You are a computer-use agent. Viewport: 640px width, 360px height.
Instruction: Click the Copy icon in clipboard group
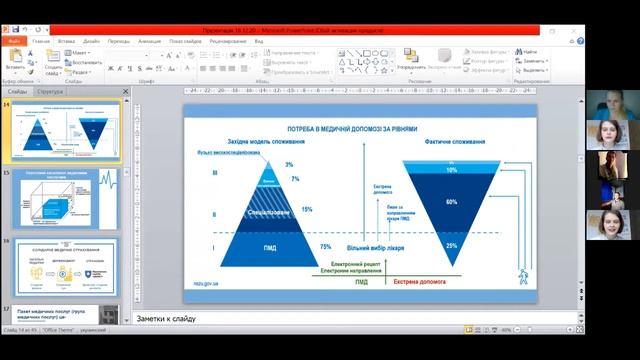point(31,62)
